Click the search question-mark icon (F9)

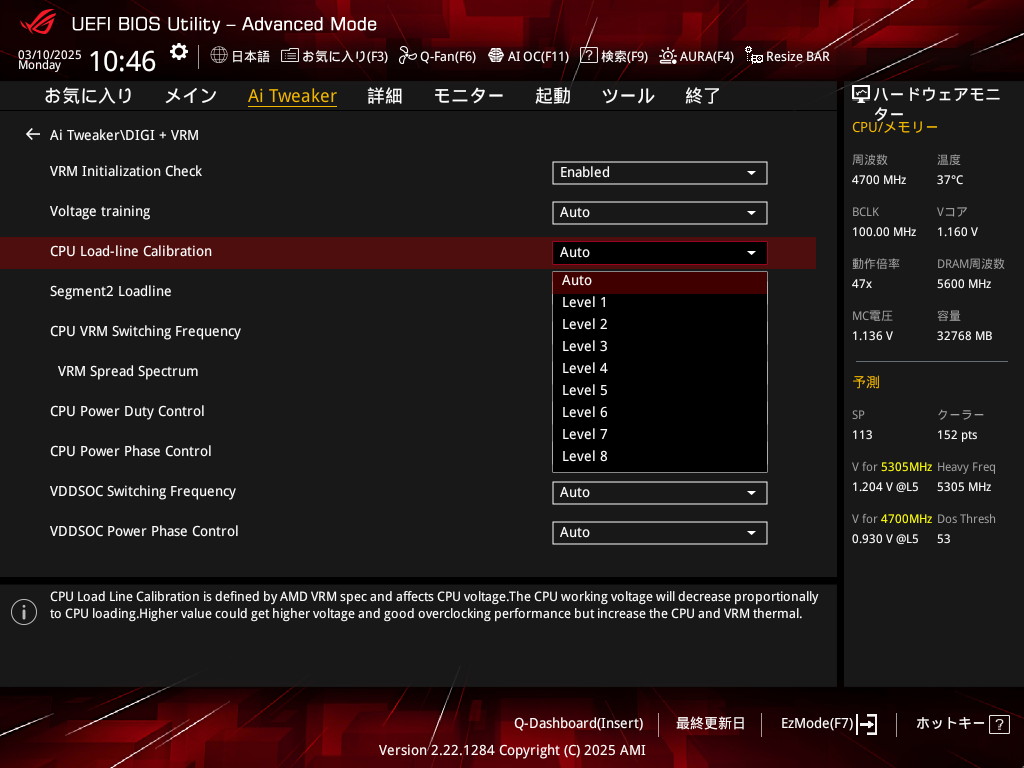click(588, 56)
